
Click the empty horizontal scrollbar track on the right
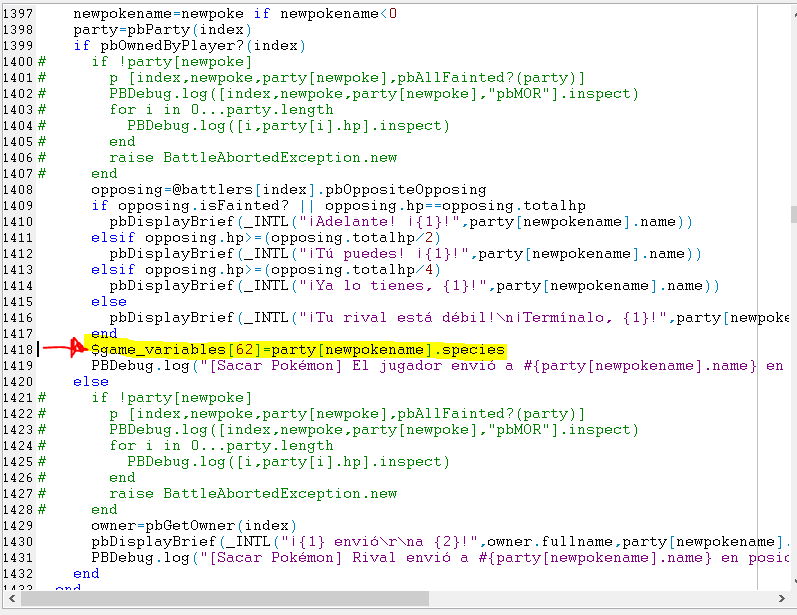tap(600, 598)
